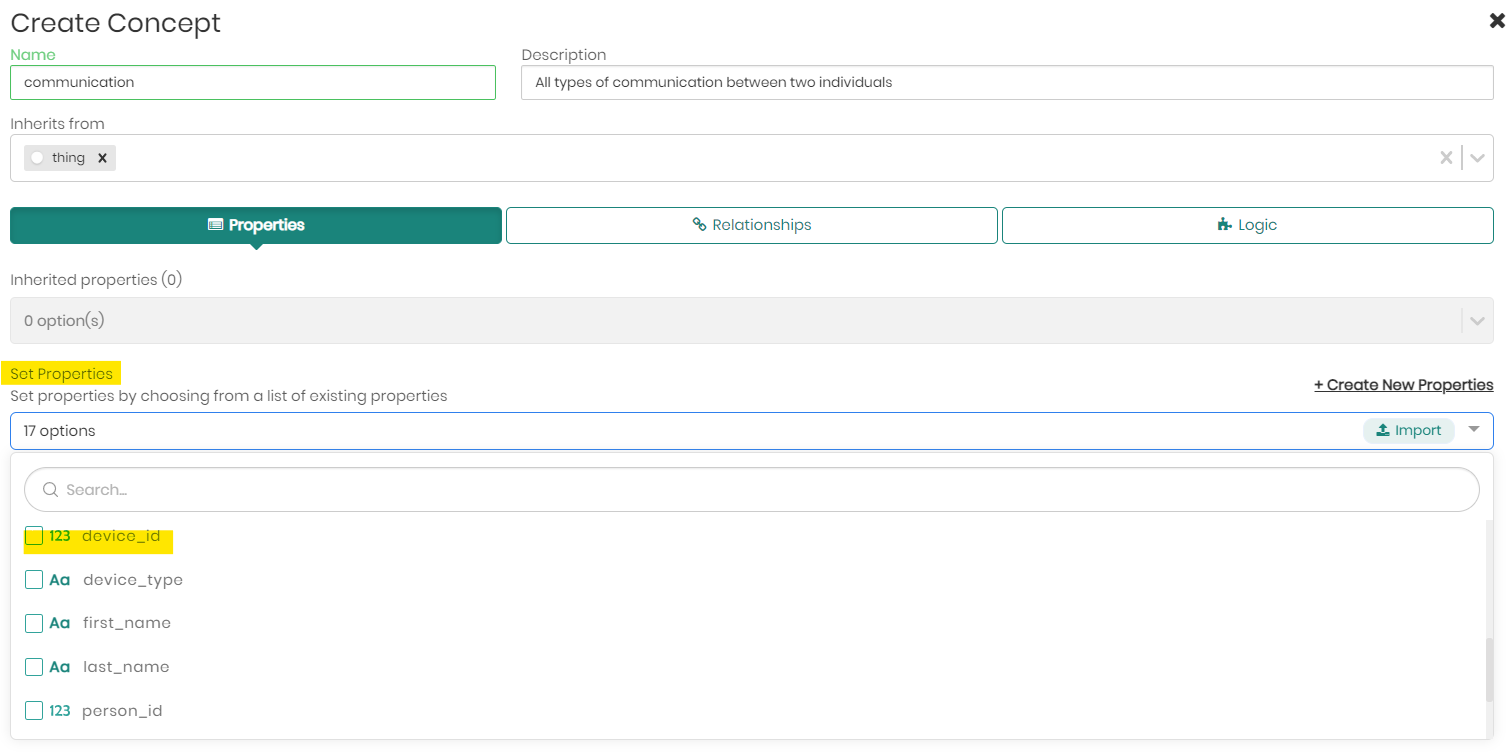Clear all Inherits from selections
This screenshot has height=754, width=1512.
tap(1445, 158)
